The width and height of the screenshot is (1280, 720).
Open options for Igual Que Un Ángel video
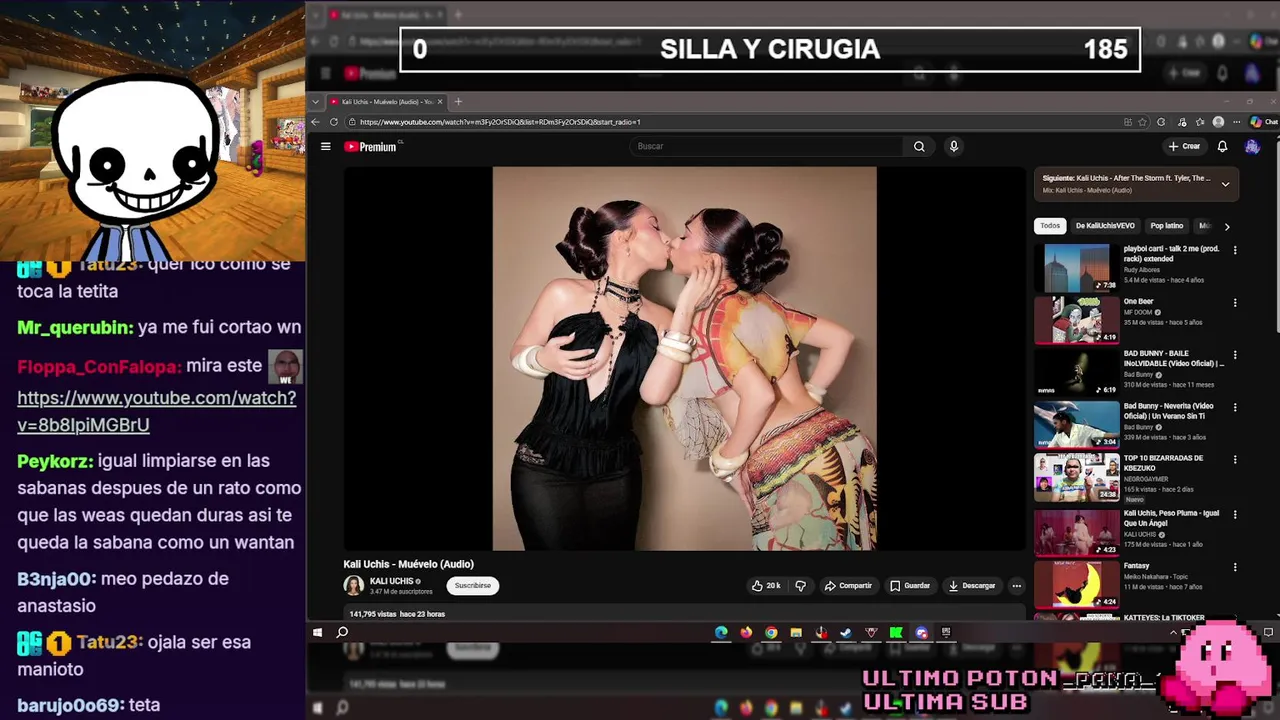point(1235,515)
